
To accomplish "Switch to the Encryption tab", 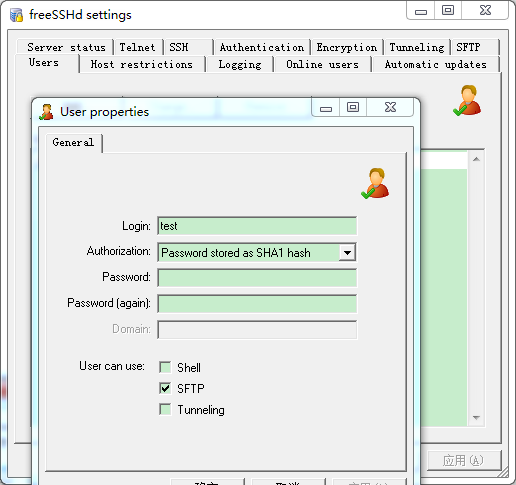I will pos(347,47).
